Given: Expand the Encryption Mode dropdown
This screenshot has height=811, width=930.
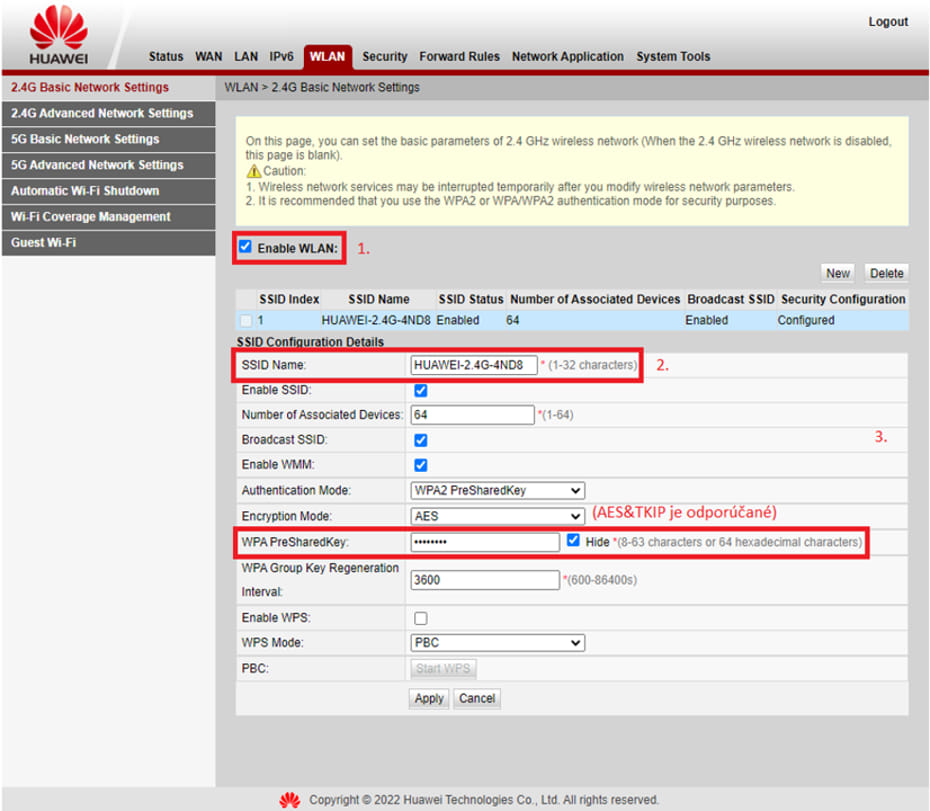Looking at the screenshot, I should tap(497, 516).
